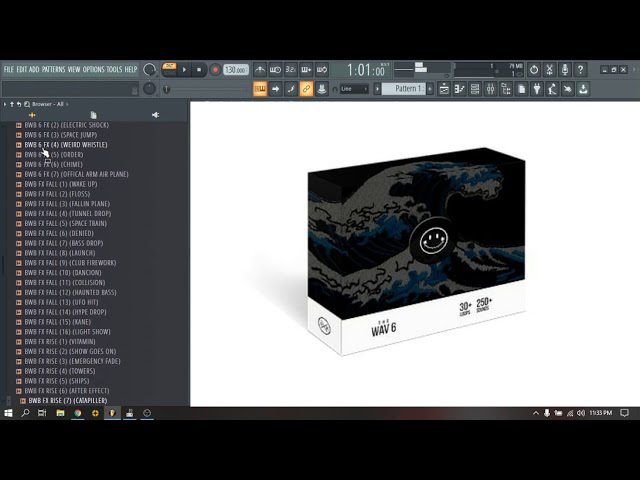Open the pattern selector left arrow
This screenshot has height=480, width=640.
[377, 89]
